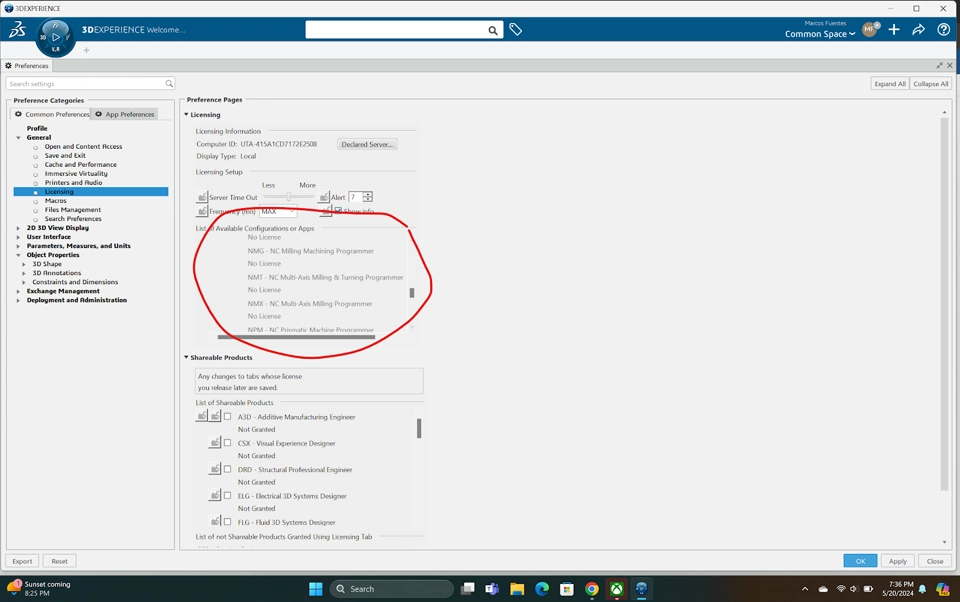
Task: Open Windows Start menu
Action: click(315, 589)
